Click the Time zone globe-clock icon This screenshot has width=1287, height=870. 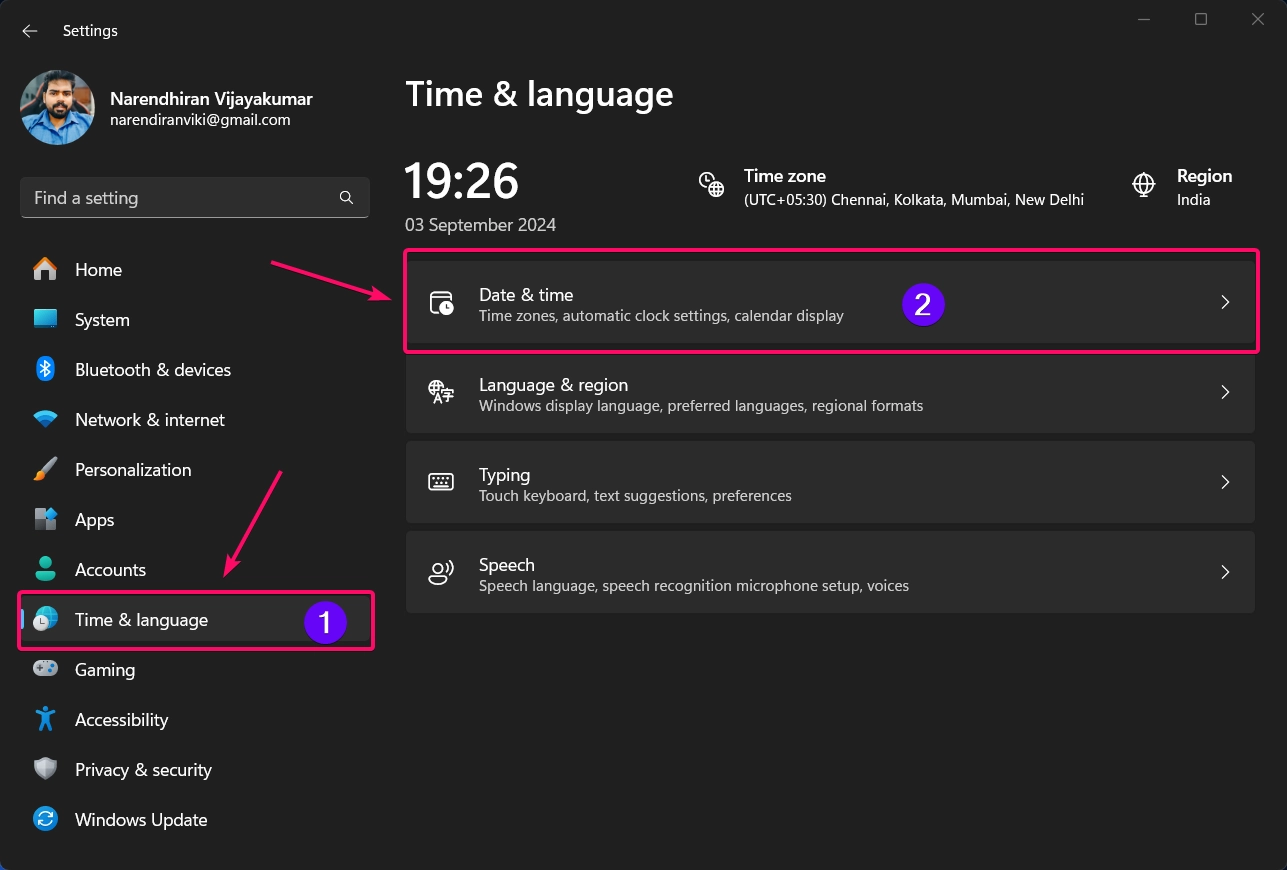(x=711, y=184)
